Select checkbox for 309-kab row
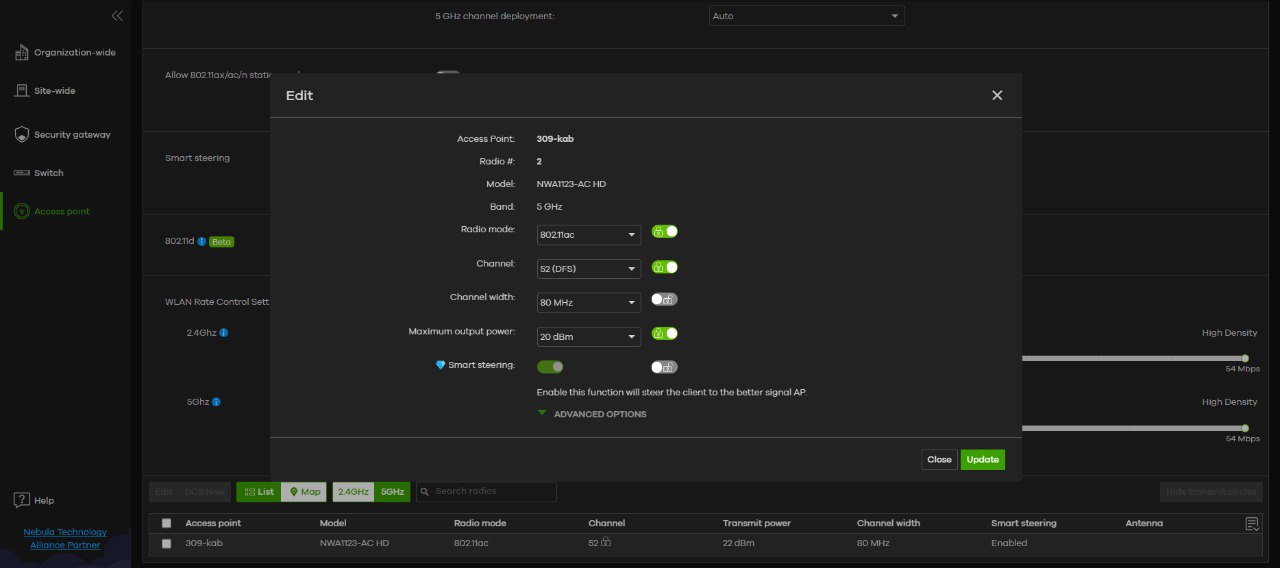This screenshot has height=568, width=1280. click(166, 543)
